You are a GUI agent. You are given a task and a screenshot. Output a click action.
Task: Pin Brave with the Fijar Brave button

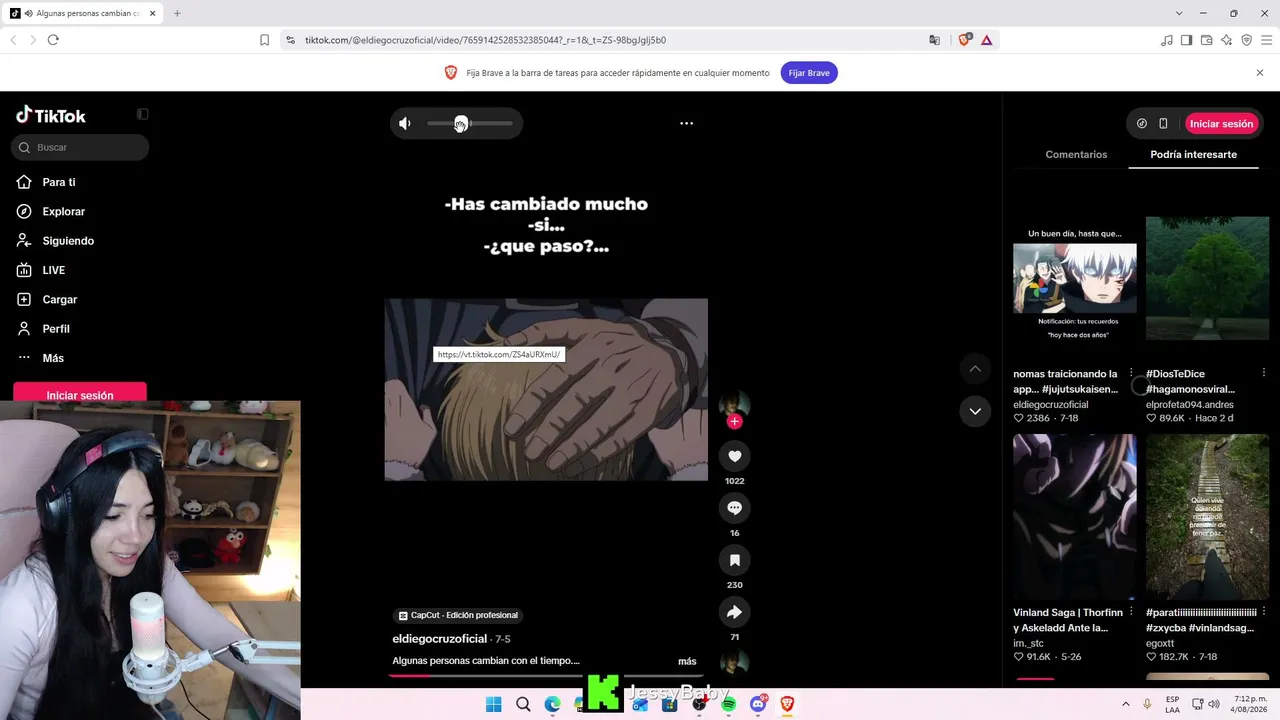point(809,73)
